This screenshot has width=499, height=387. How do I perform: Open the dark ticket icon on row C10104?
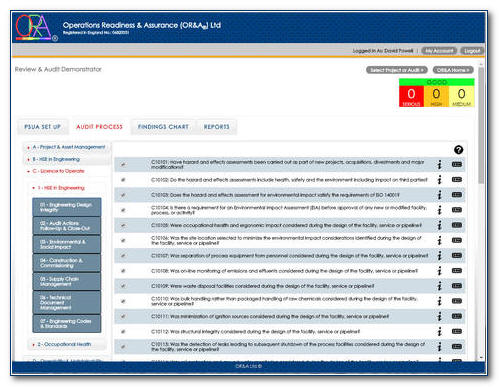coord(457,210)
